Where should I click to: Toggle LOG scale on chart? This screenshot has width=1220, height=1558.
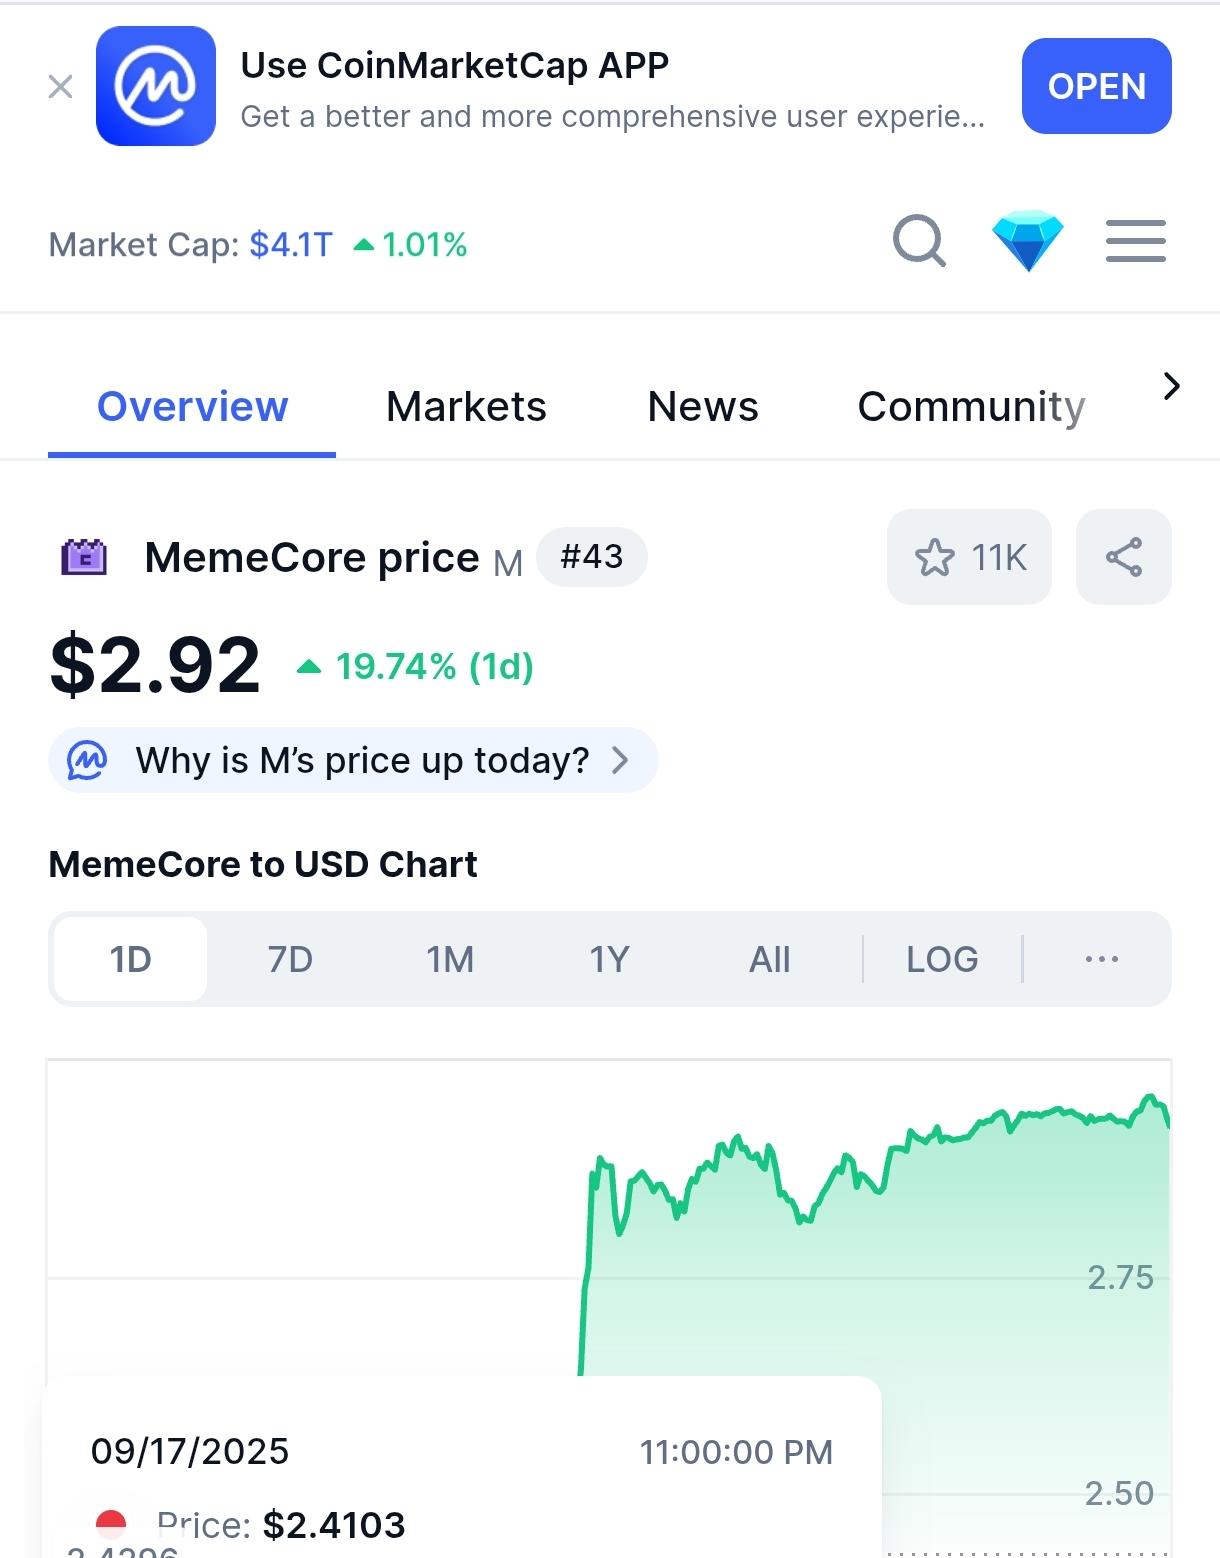click(942, 960)
